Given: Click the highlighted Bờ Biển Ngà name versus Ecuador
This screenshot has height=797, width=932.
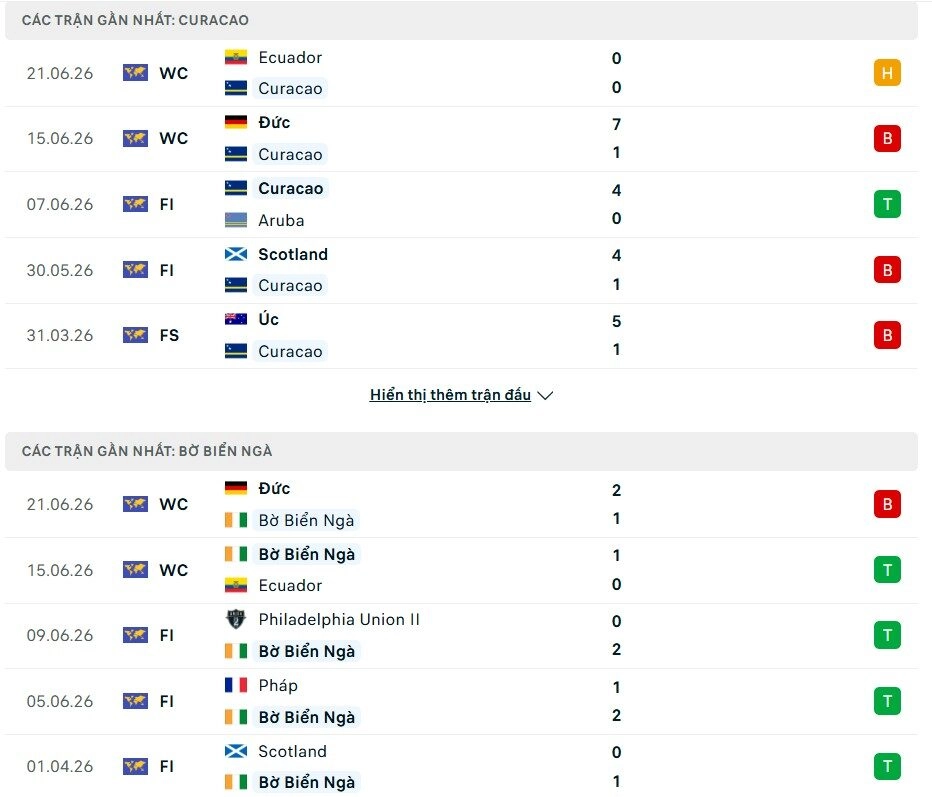Looking at the screenshot, I should (x=307, y=555).
